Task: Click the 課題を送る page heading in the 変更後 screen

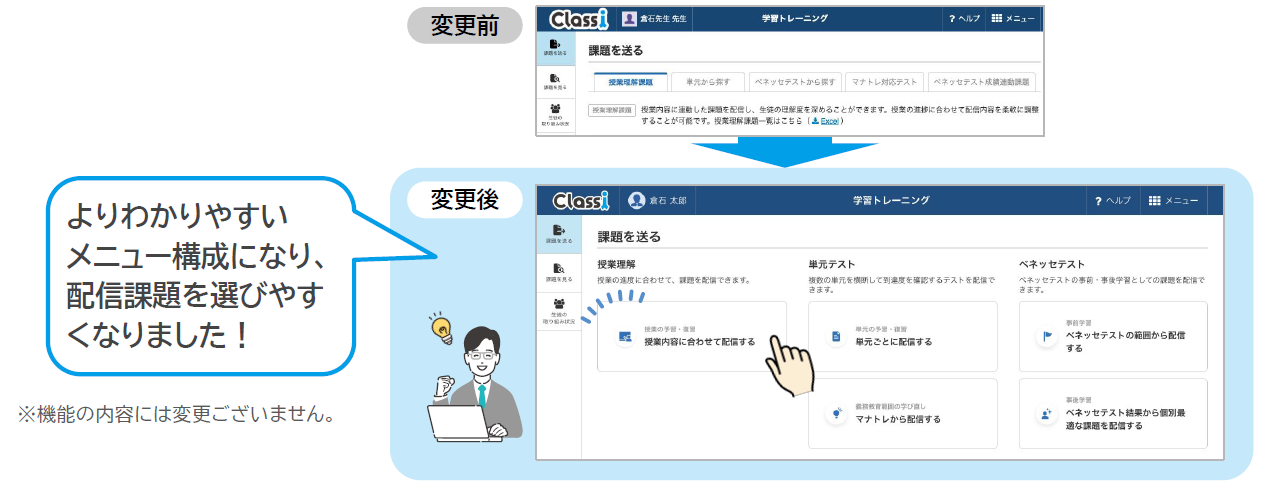Action: 629,237
